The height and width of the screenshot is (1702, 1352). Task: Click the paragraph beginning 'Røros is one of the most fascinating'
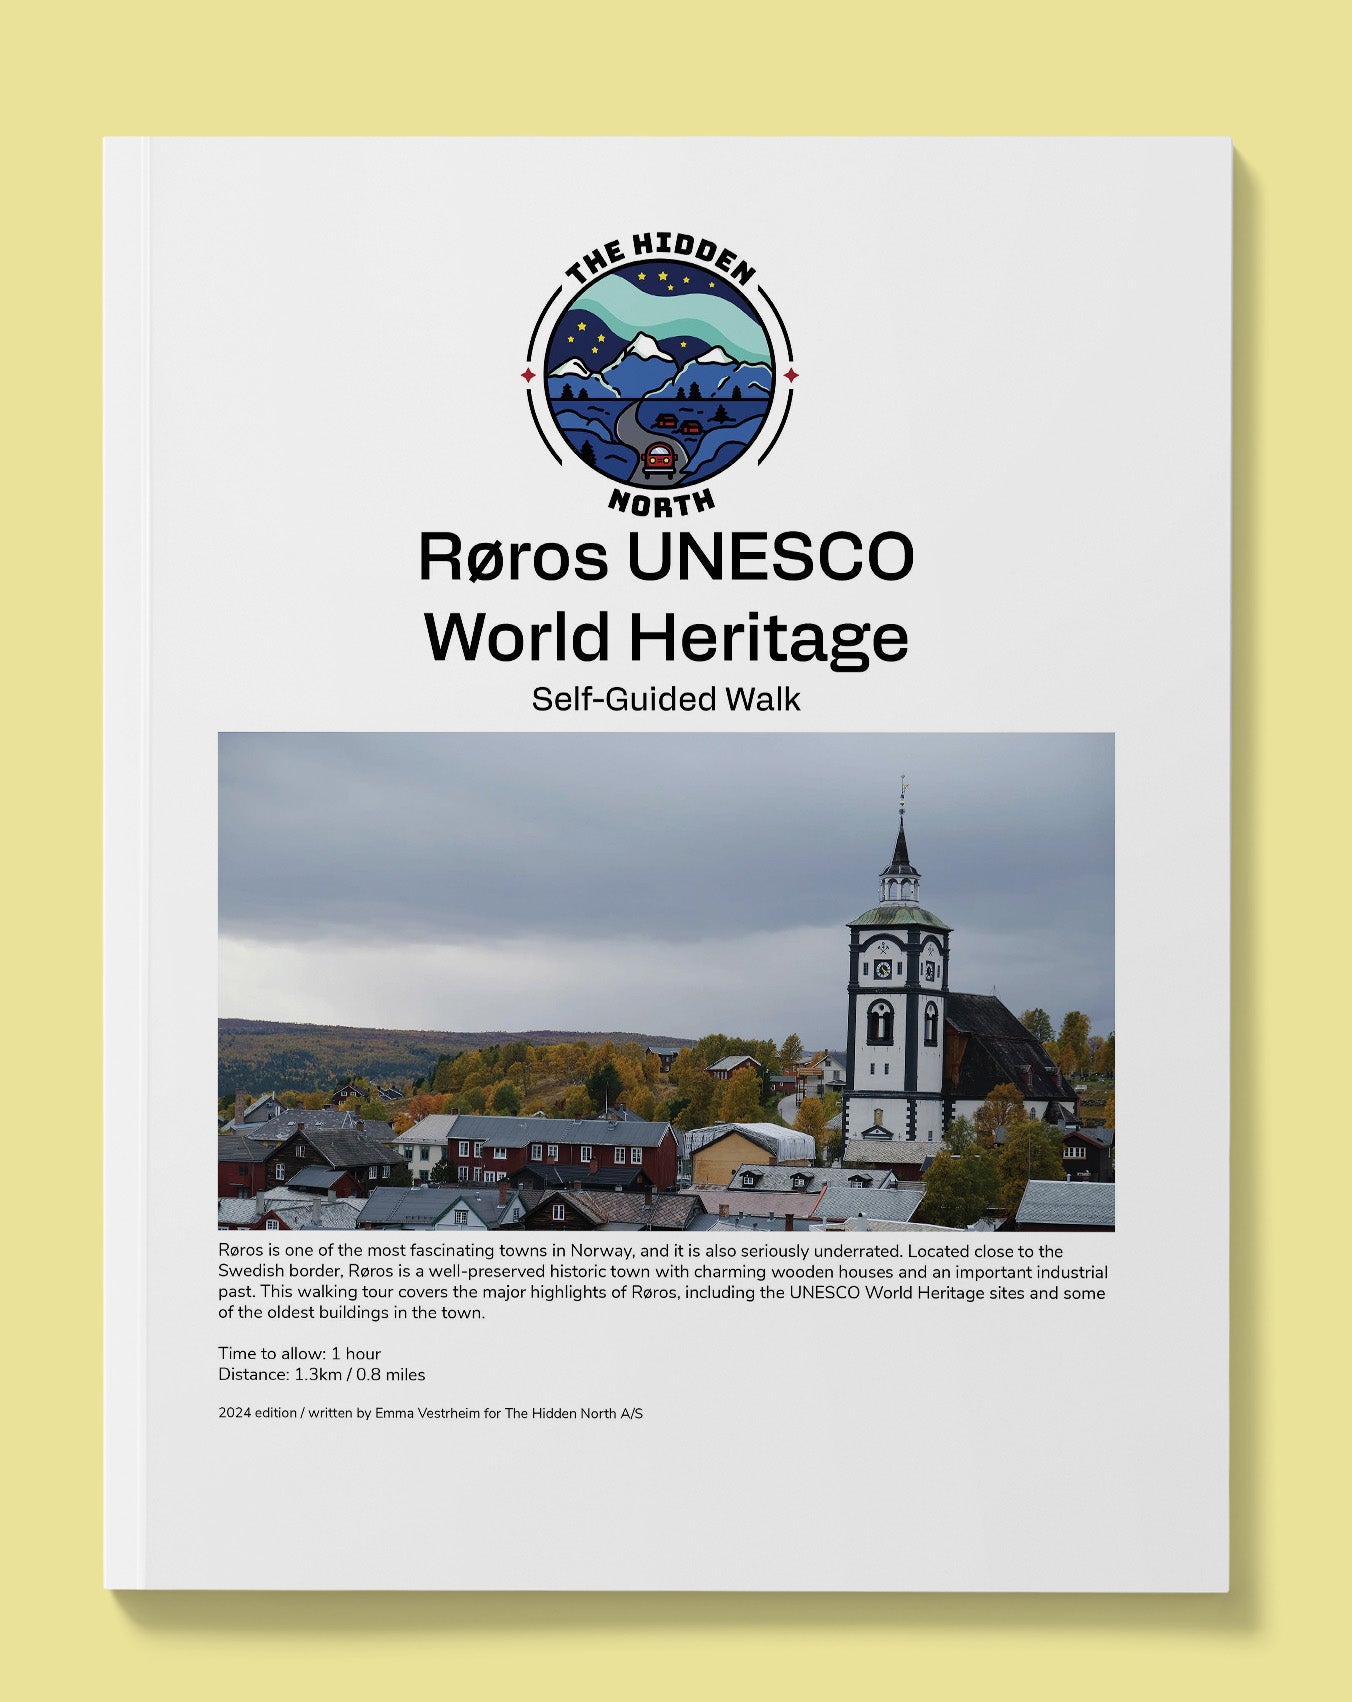[x=664, y=1282]
